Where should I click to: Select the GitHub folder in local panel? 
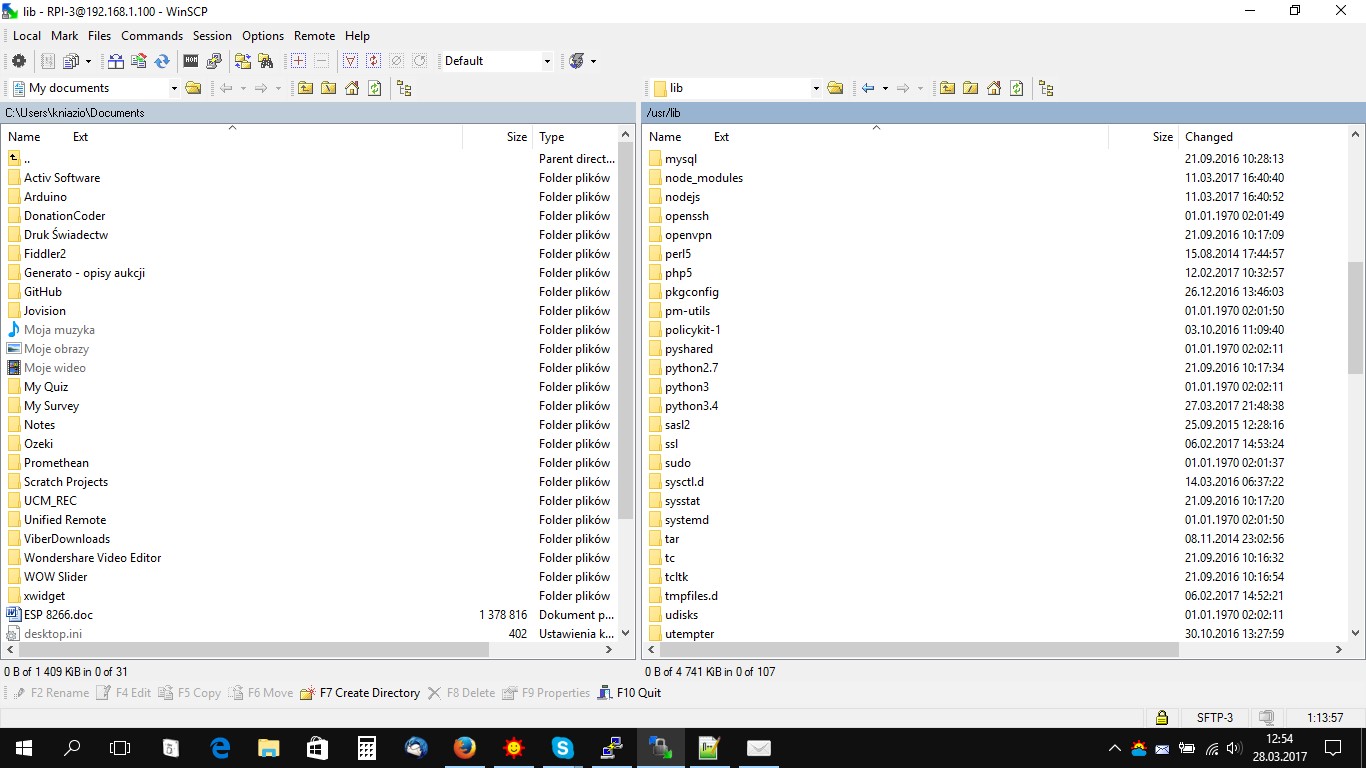(x=43, y=292)
